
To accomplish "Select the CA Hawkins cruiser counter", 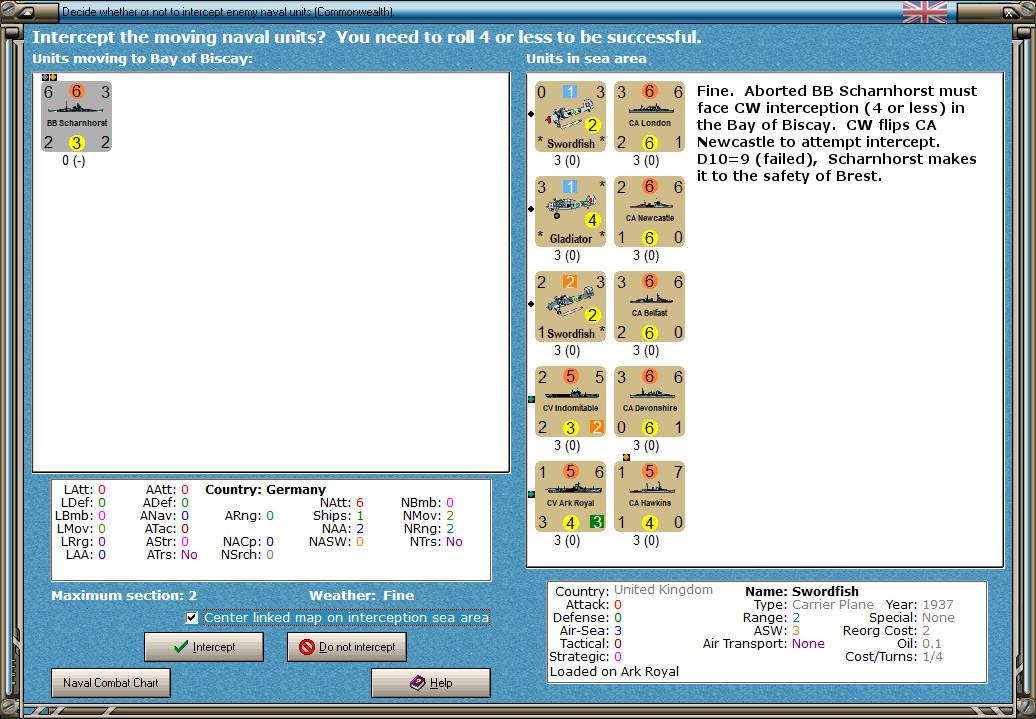I will tap(649, 496).
